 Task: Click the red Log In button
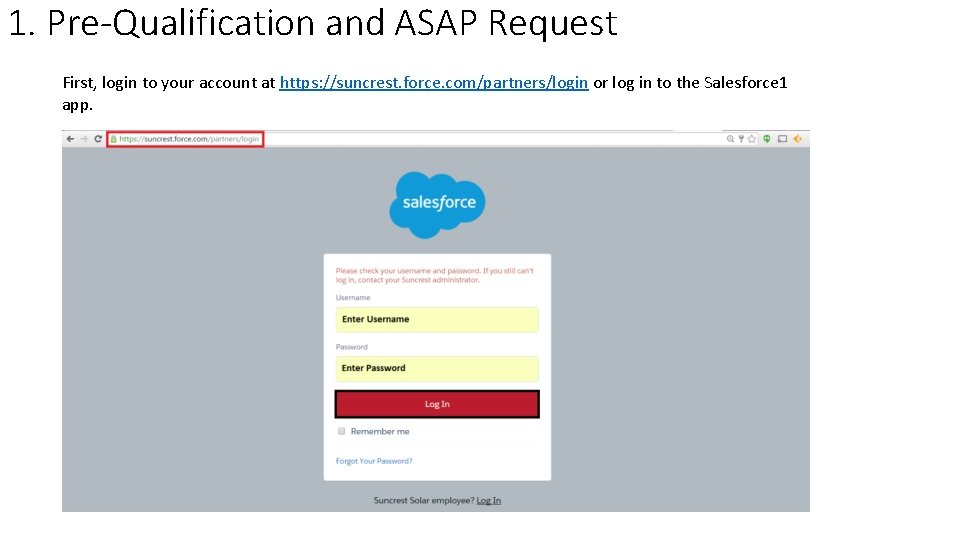437,404
